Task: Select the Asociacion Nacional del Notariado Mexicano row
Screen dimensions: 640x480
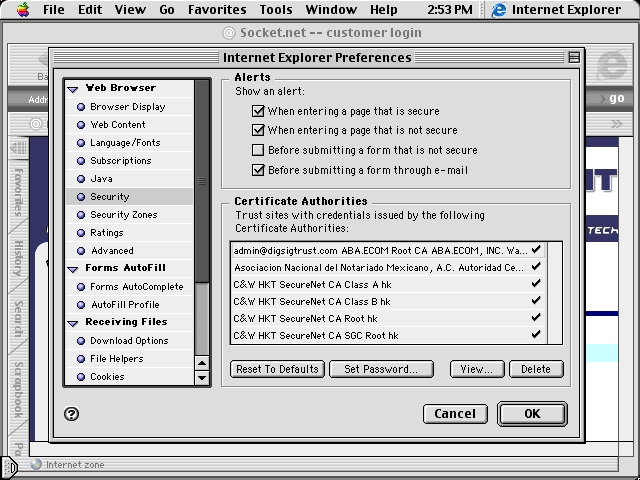Action: click(388, 267)
